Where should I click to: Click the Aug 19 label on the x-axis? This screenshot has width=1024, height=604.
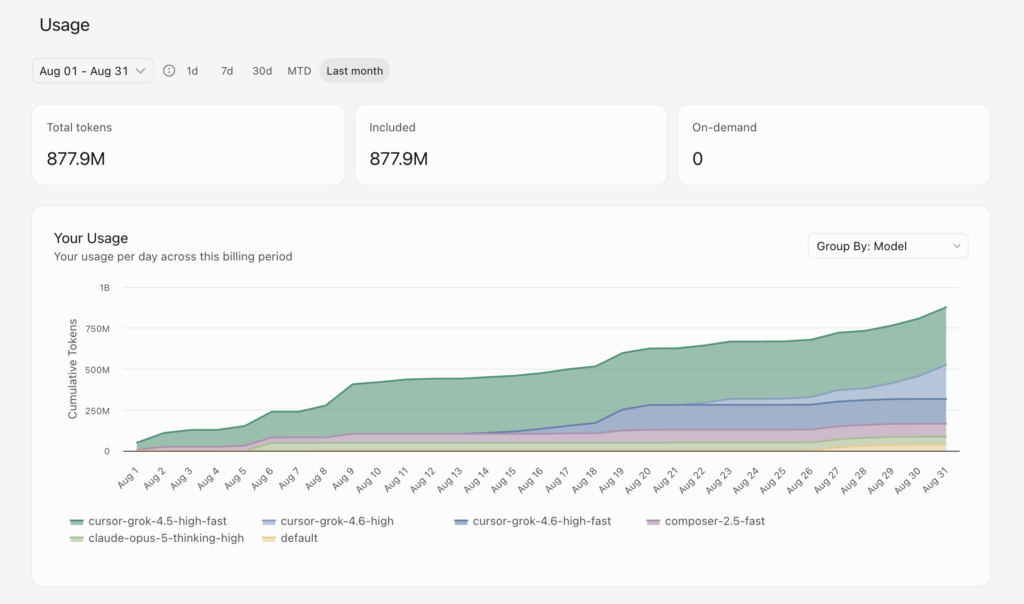612,480
